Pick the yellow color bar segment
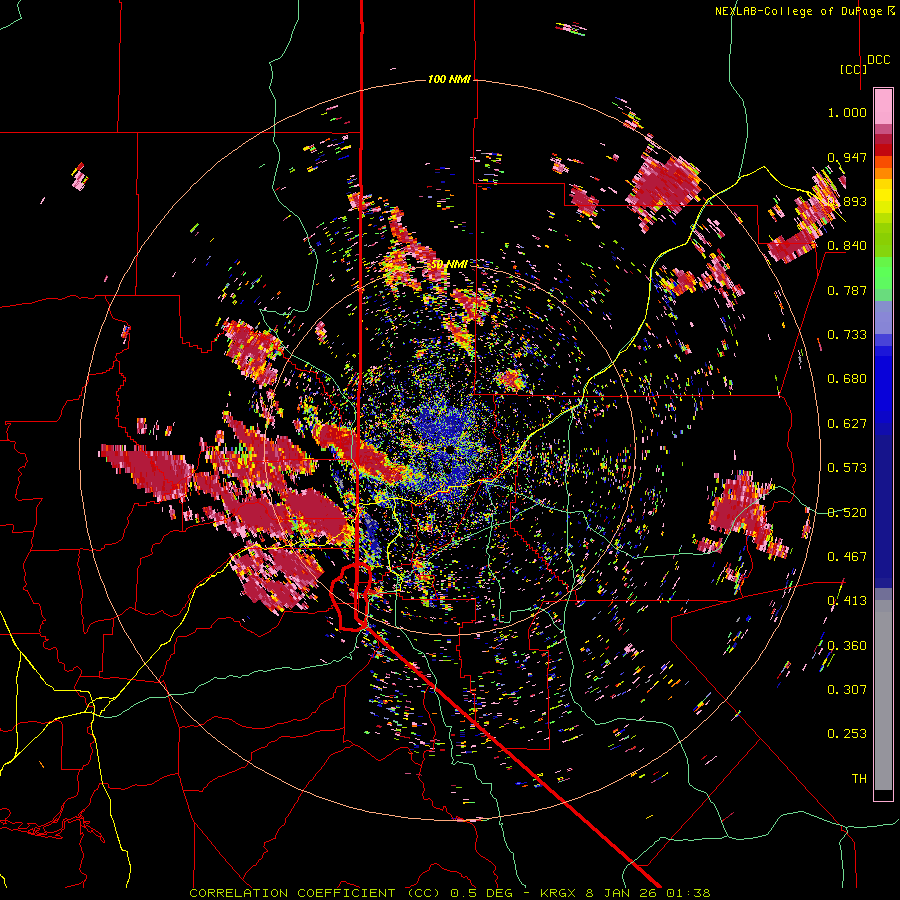The image size is (900, 900). pos(883,195)
